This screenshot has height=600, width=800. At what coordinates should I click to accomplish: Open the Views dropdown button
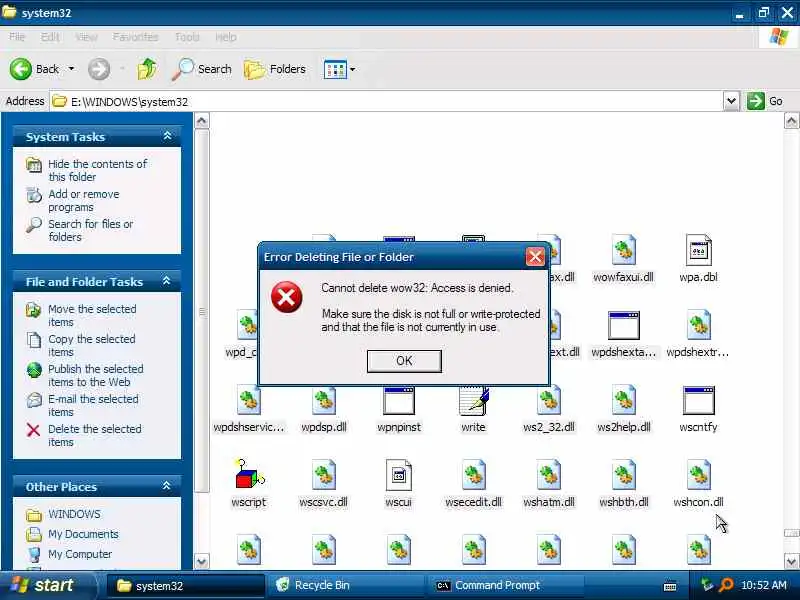[x=339, y=69]
